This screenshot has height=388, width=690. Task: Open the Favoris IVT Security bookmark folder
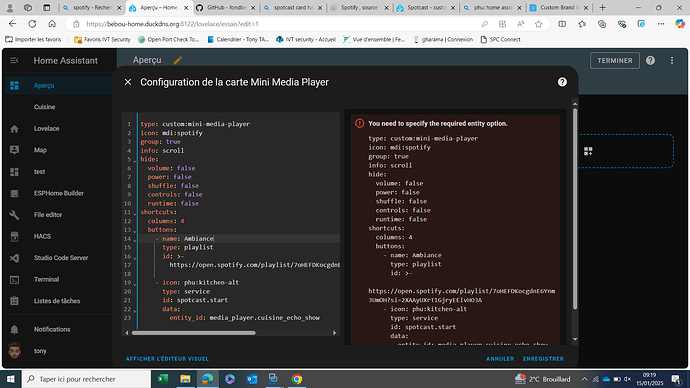(x=102, y=40)
